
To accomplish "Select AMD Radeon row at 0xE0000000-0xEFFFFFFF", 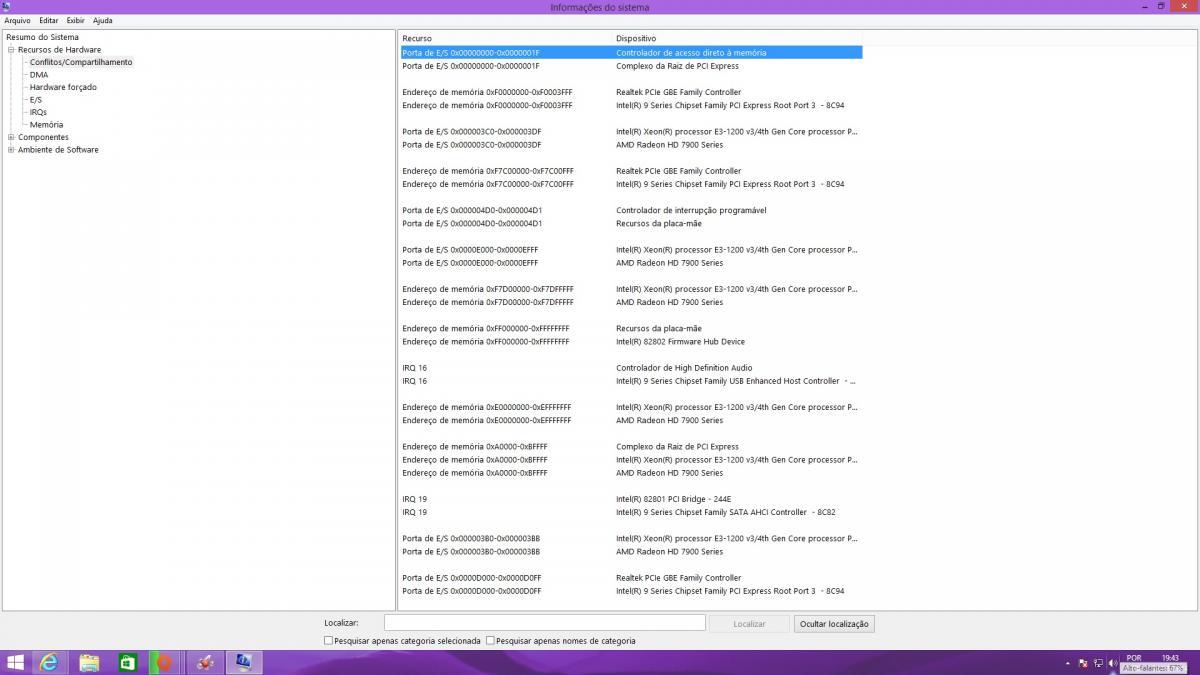I will click(x=630, y=420).
